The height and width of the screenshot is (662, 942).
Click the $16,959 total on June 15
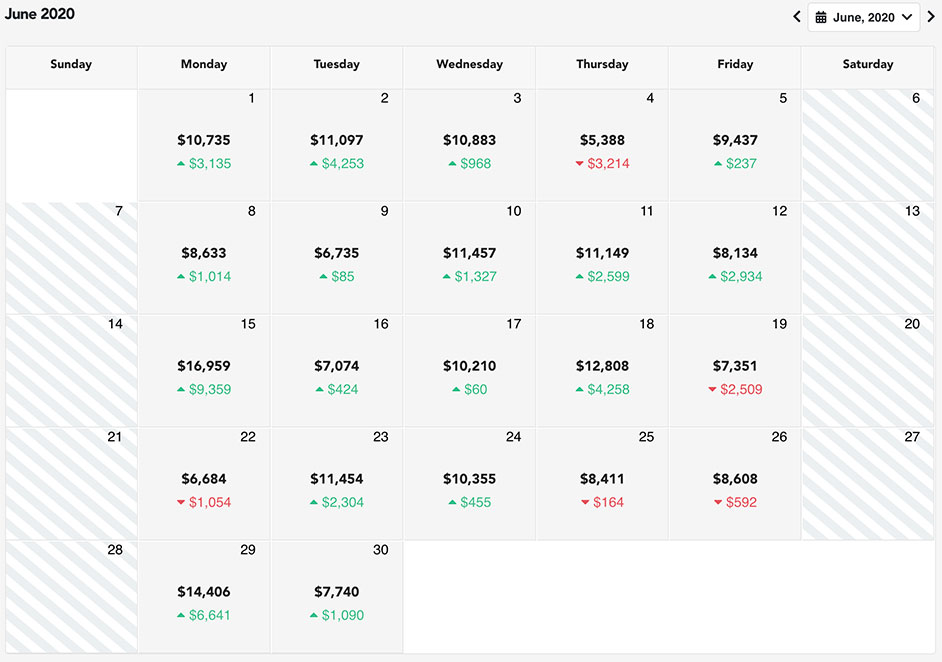204,366
